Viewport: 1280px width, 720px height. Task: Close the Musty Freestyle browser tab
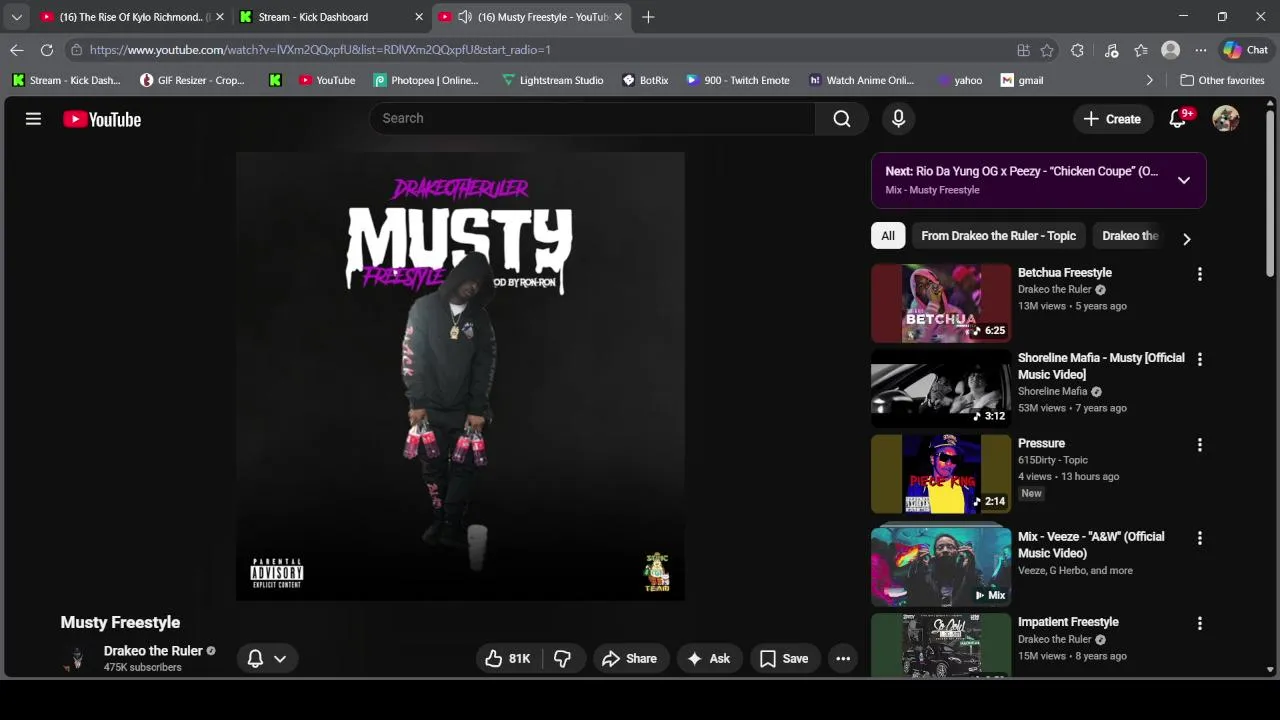click(x=618, y=17)
